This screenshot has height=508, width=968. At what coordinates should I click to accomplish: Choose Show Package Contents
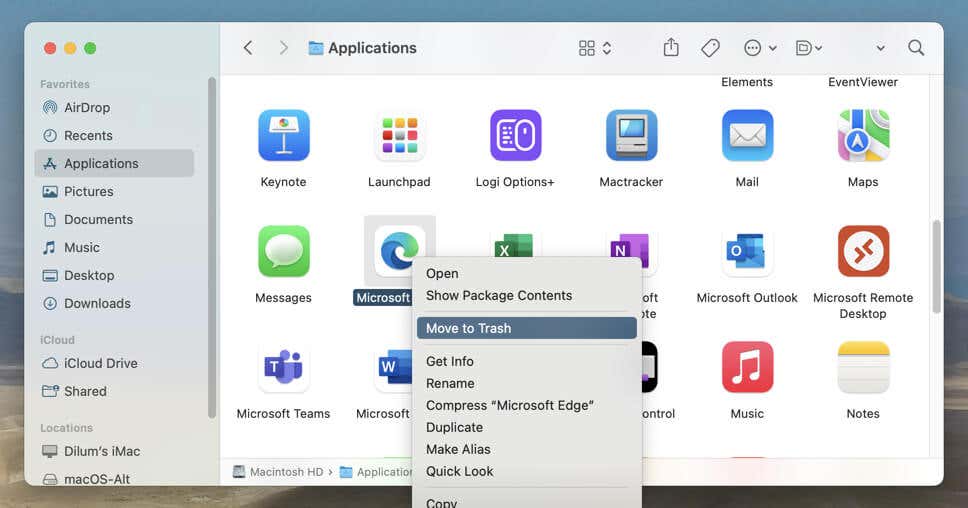(x=499, y=296)
